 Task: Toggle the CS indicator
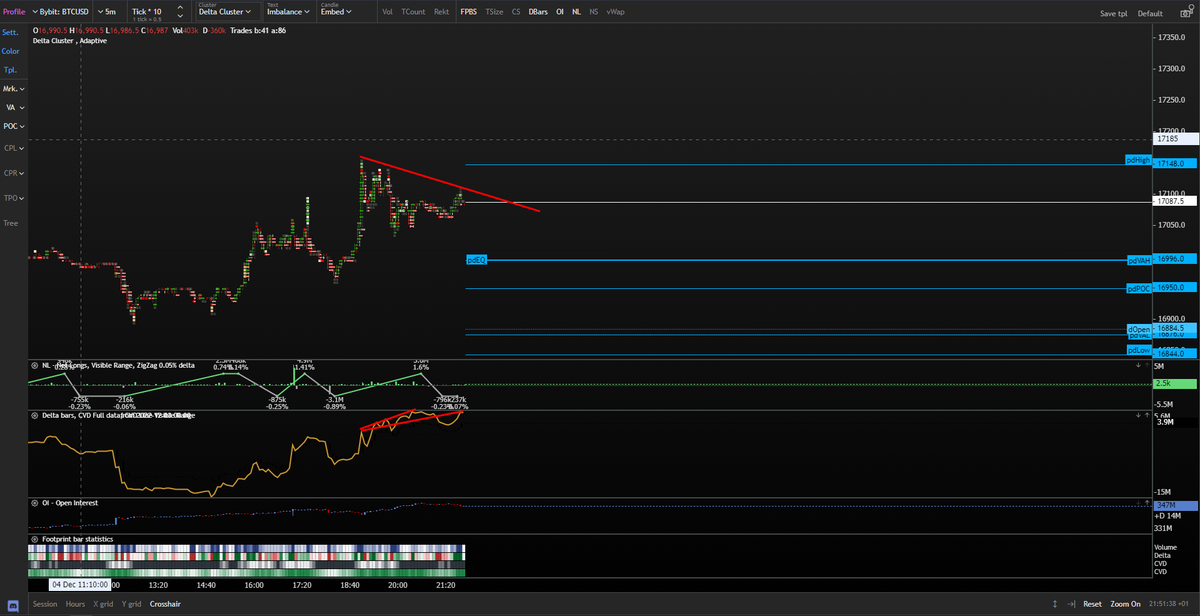click(515, 12)
